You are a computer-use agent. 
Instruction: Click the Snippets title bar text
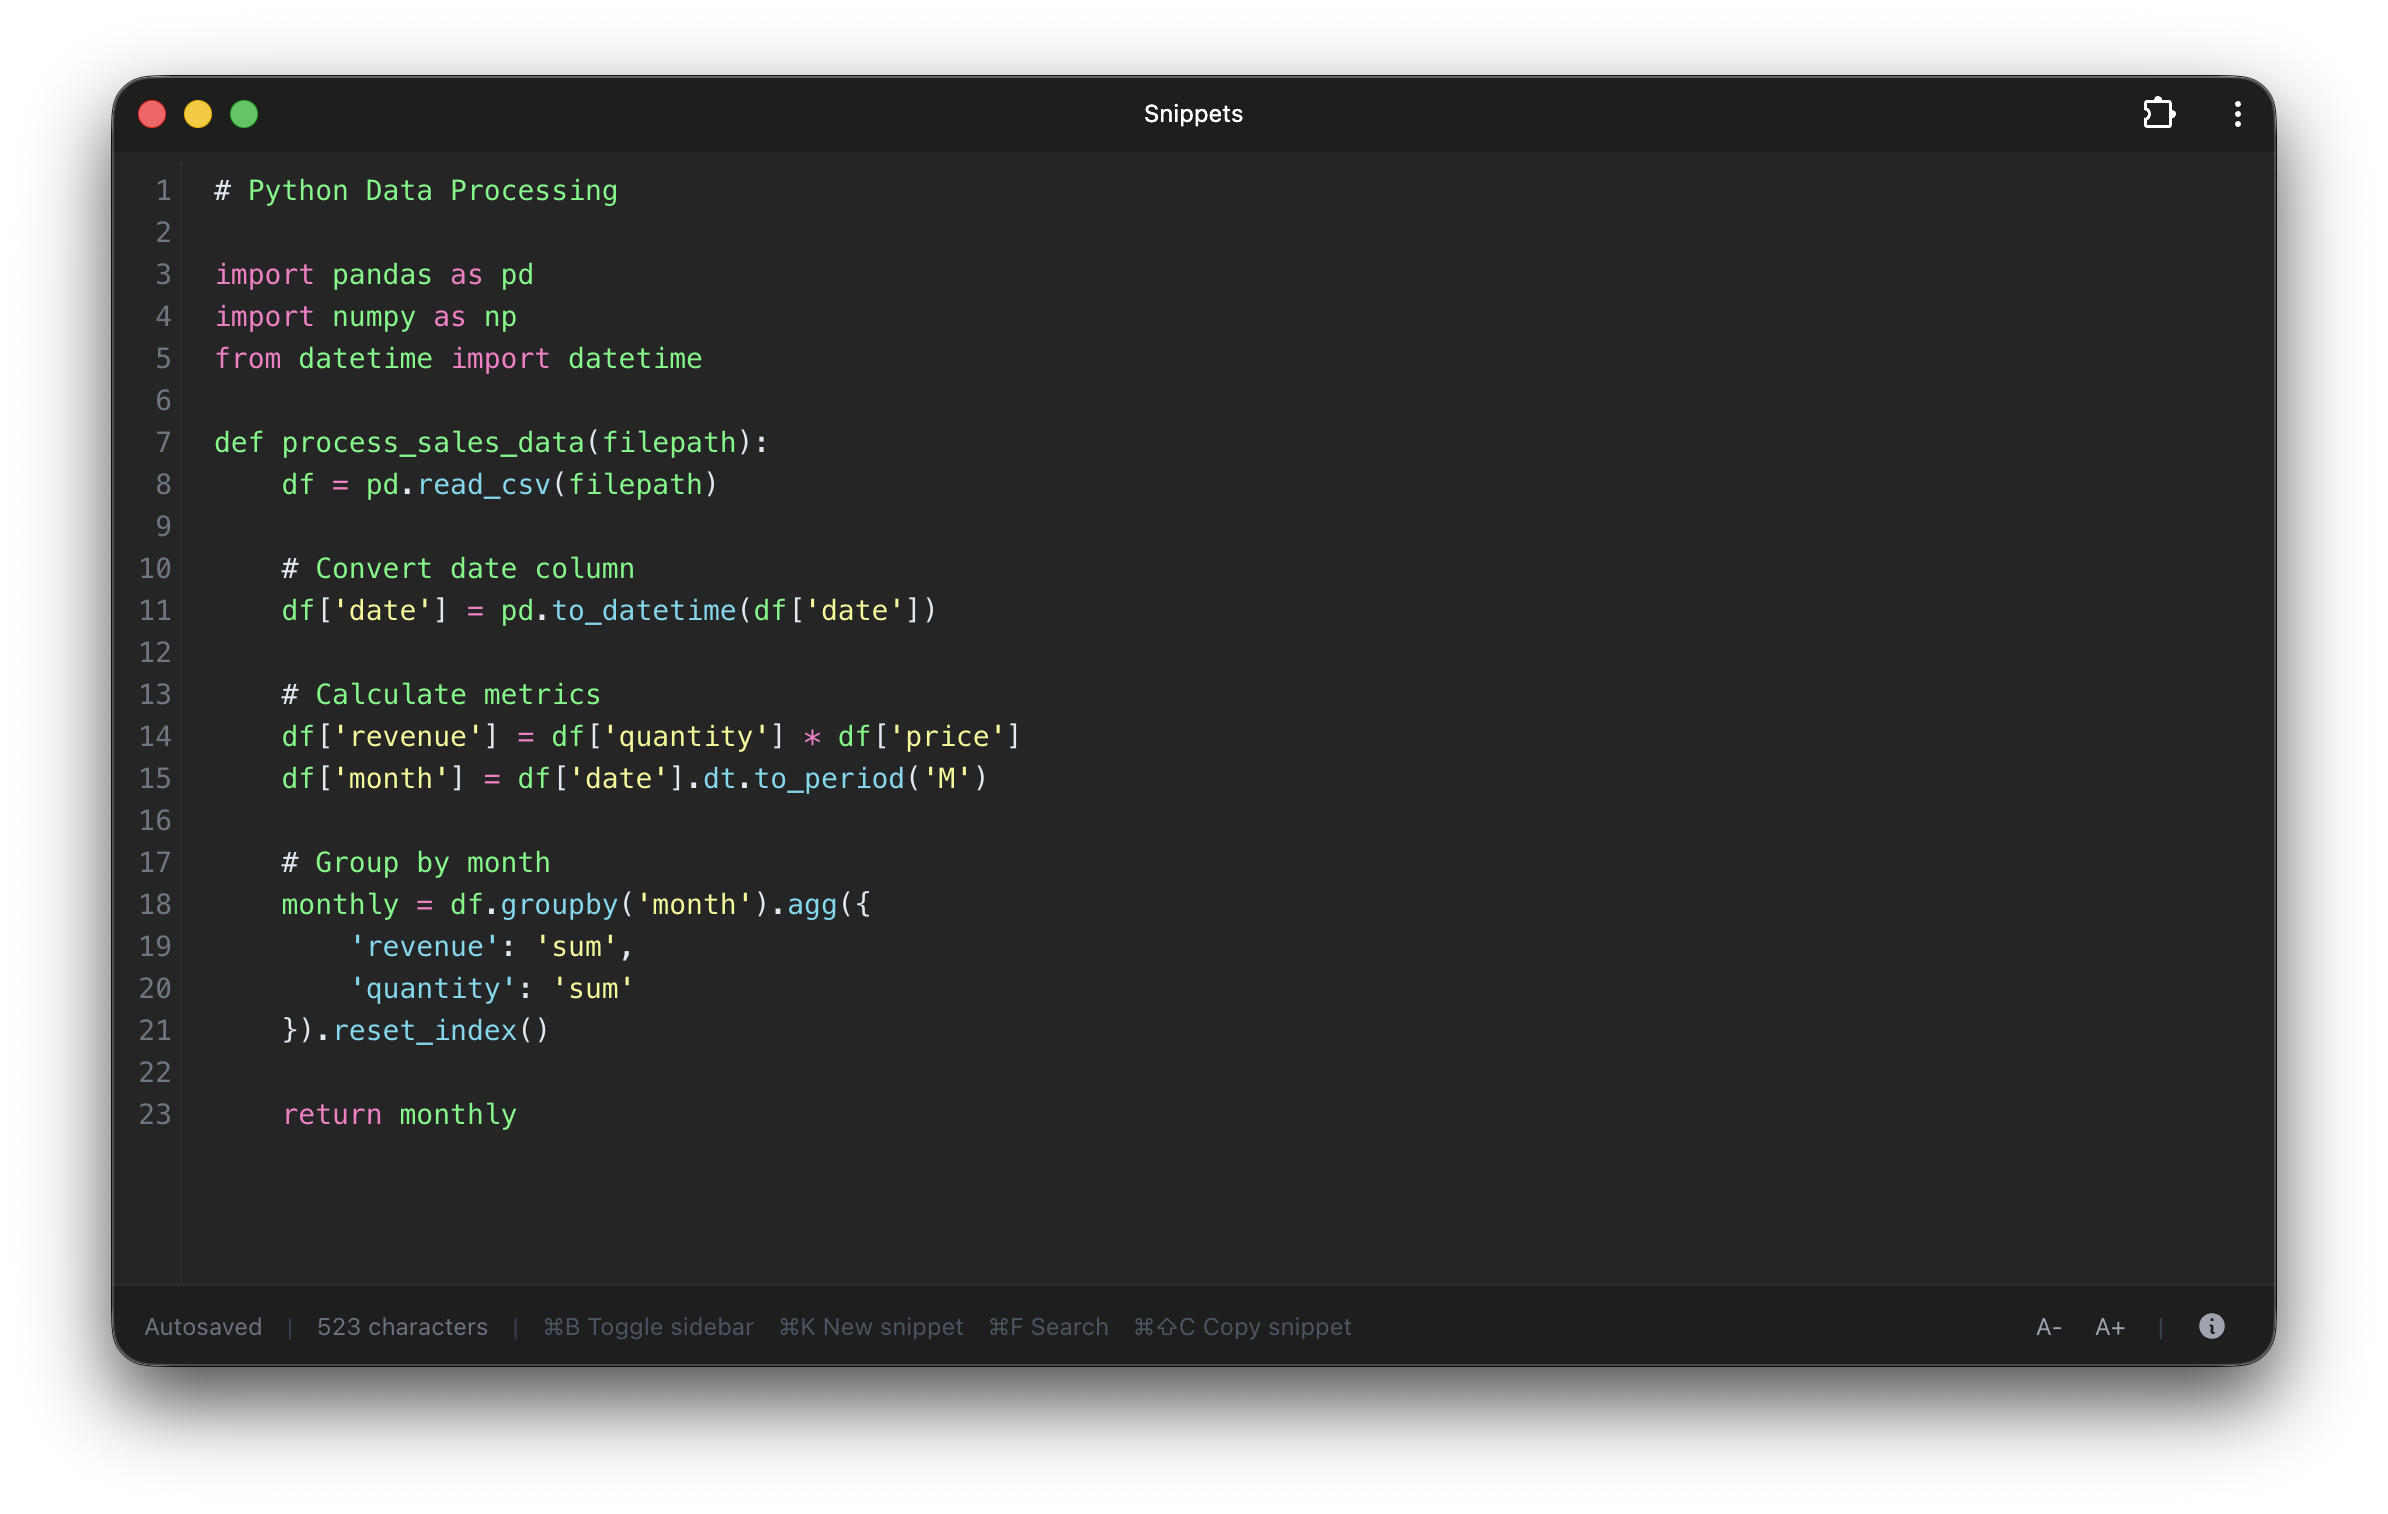(x=1193, y=113)
